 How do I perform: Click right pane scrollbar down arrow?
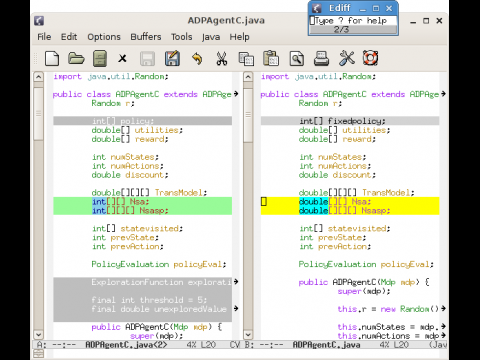[248, 334]
